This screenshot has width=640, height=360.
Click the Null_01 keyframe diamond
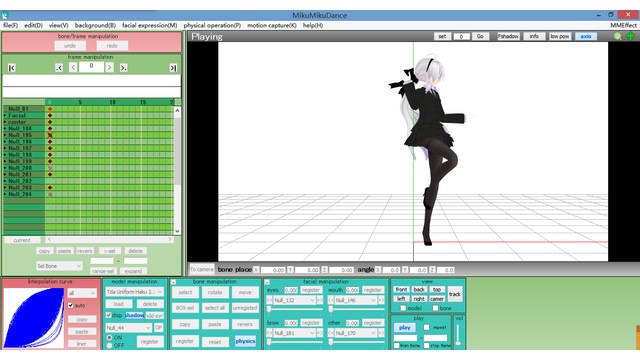point(50,109)
